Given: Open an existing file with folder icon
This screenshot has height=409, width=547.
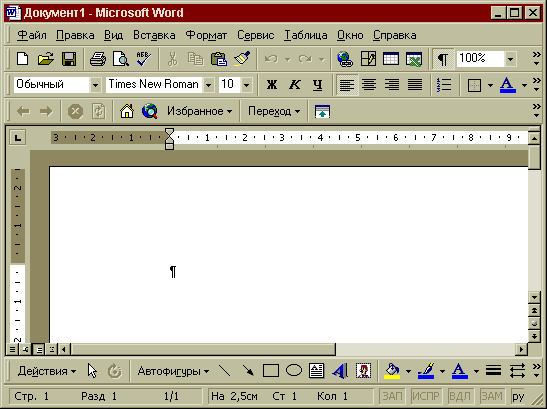Looking at the screenshot, I should click(46, 59).
